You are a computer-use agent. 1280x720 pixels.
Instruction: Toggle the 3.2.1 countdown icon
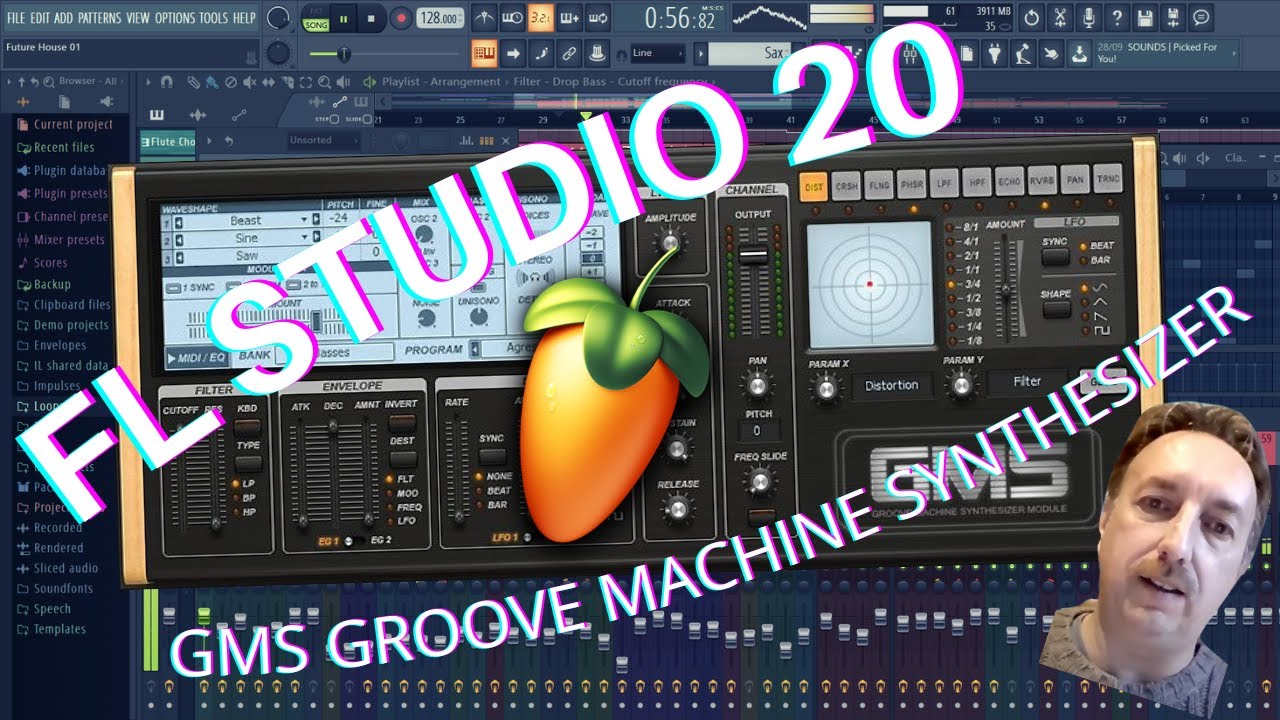click(x=542, y=18)
